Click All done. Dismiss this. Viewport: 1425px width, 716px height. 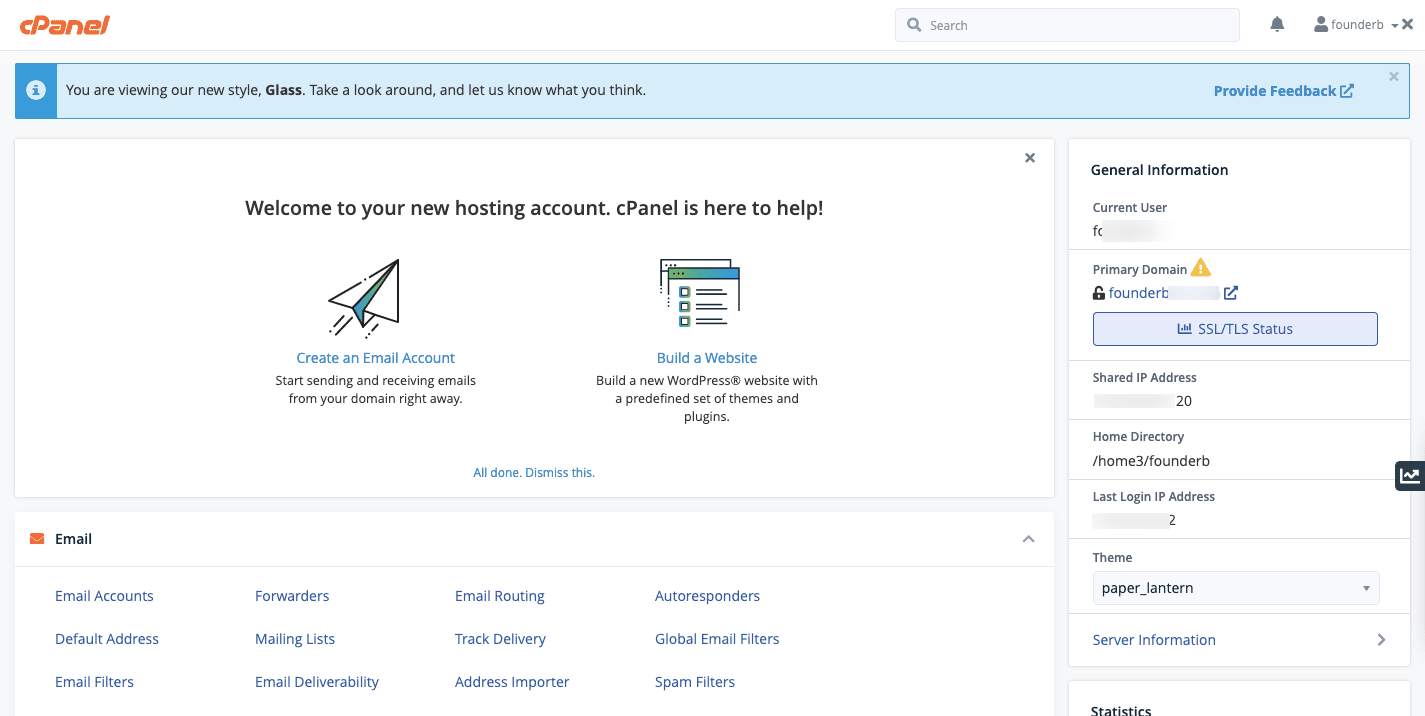534,472
